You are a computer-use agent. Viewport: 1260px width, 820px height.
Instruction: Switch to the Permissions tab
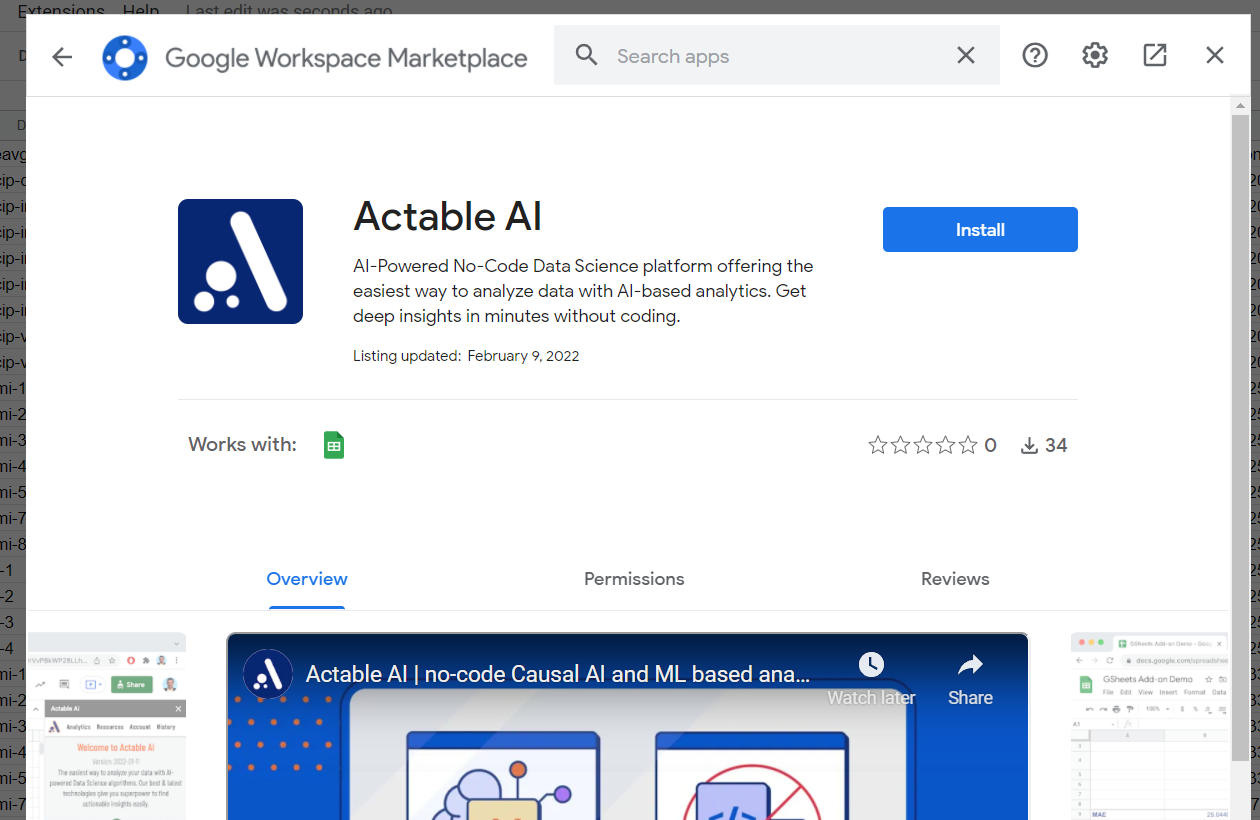pos(634,579)
